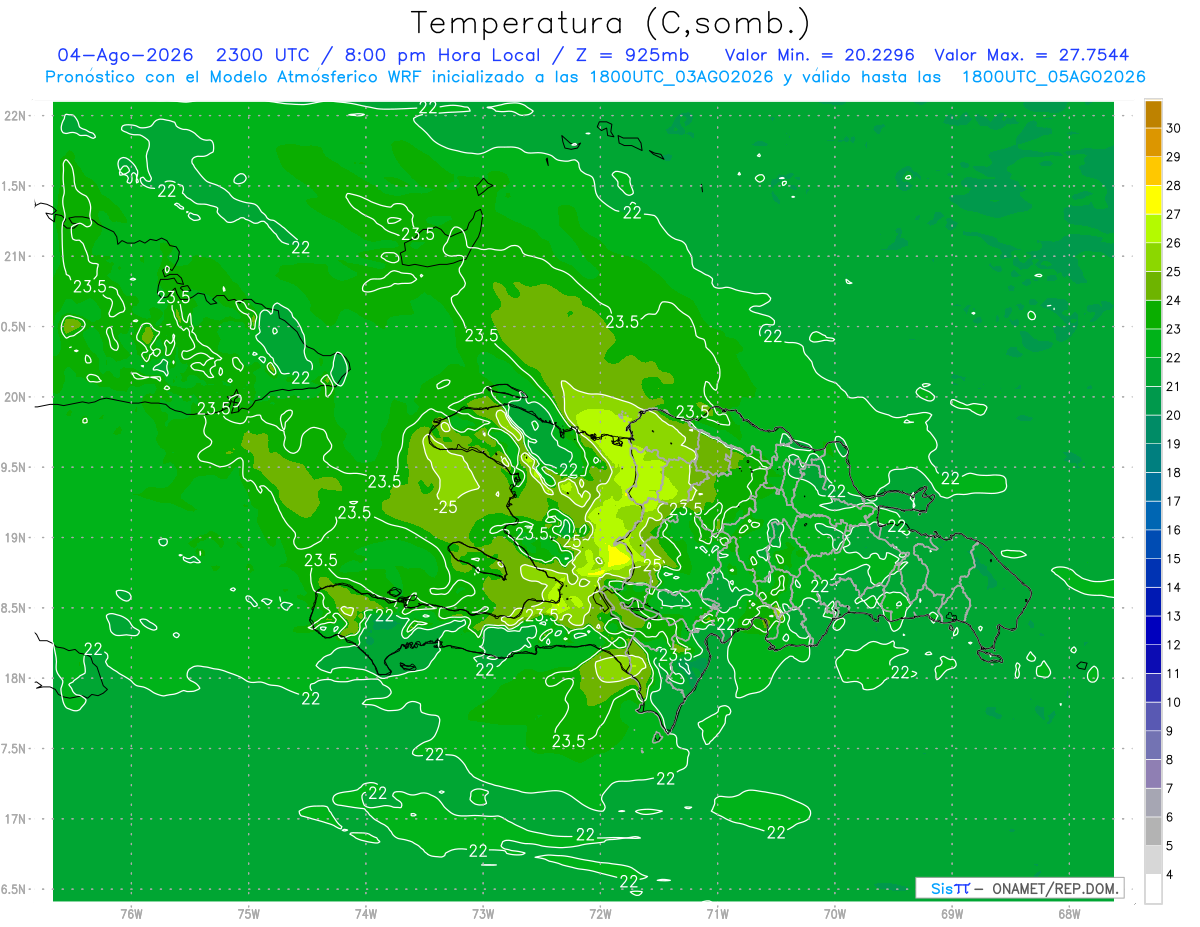Screen dimensions: 1200x927
Task: Select the amber swatch between 28 and 29
Action: point(1153,171)
